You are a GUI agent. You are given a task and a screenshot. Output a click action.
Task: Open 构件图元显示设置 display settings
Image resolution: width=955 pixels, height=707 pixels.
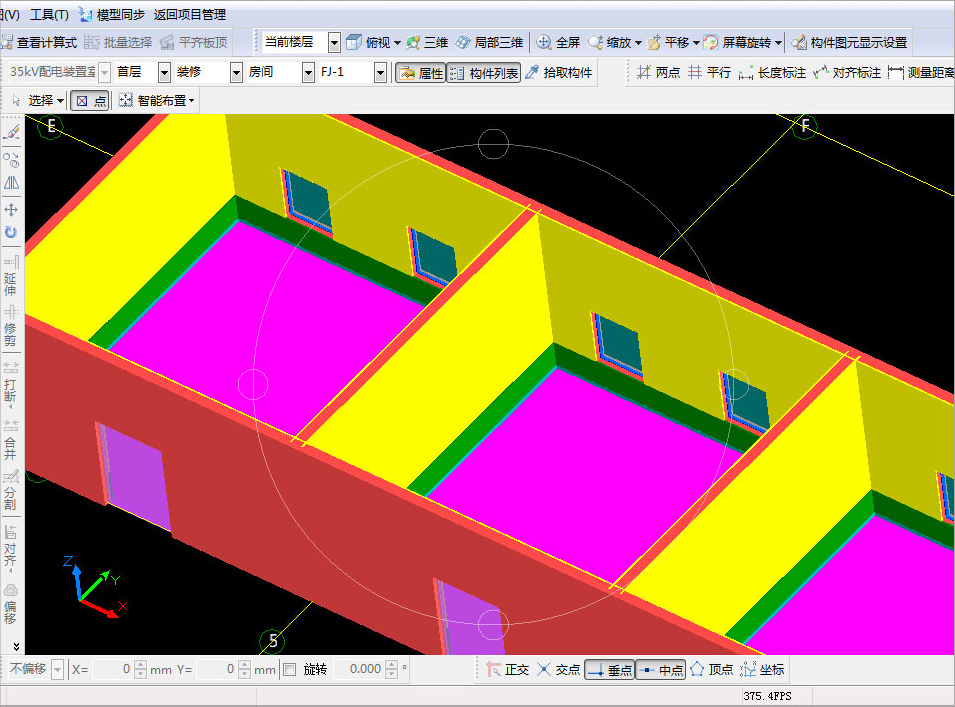[x=849, y=42]
